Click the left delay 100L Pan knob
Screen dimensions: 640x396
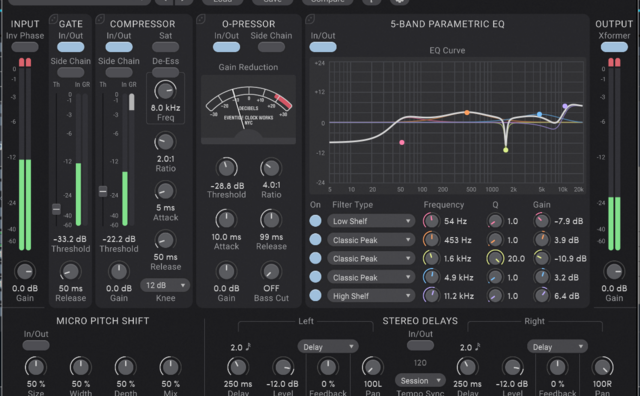click(x=372, y=367)
